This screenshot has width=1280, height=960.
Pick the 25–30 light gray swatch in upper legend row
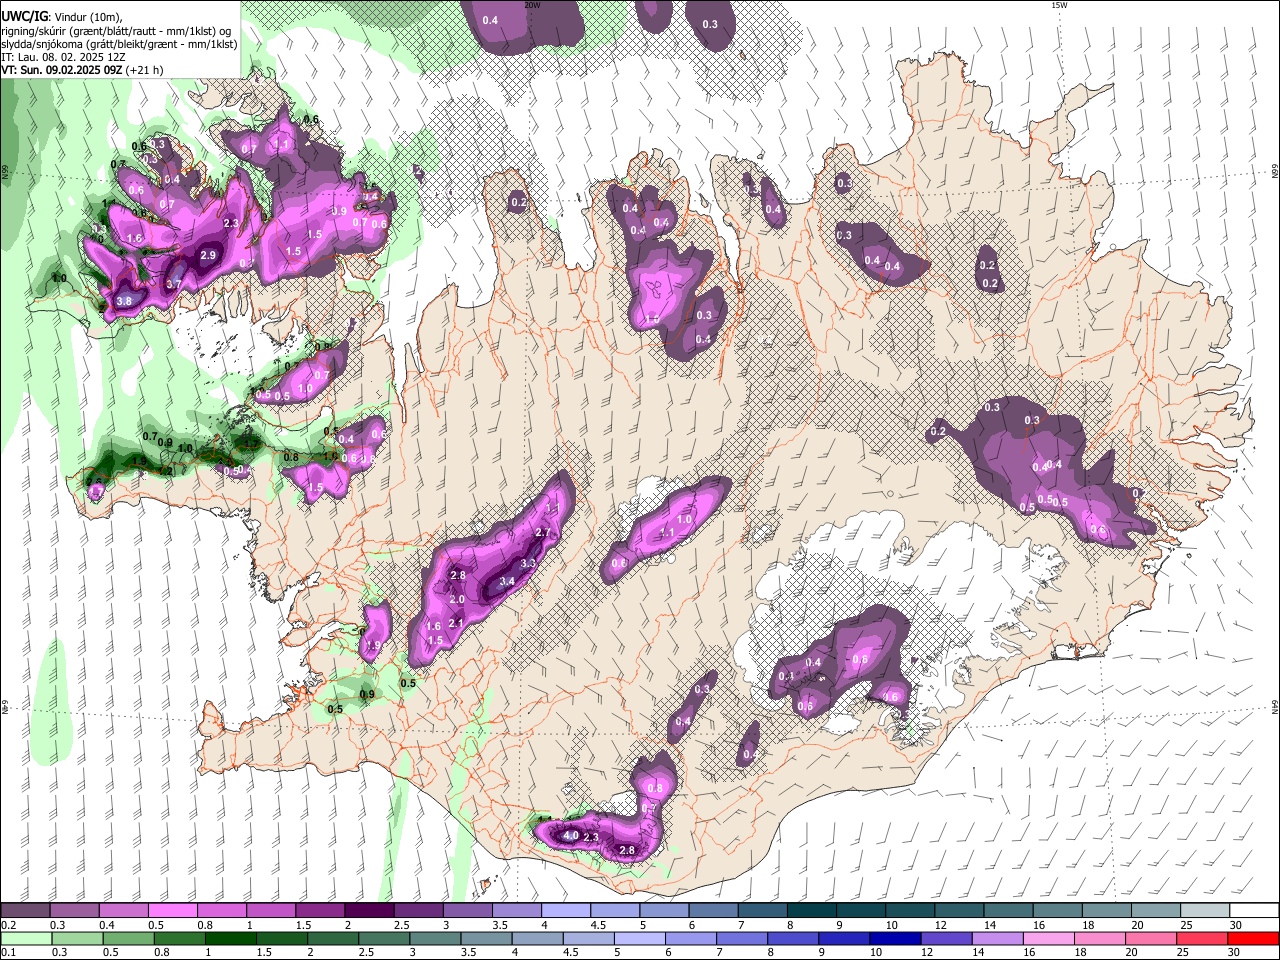click(x=1206, y=911)
